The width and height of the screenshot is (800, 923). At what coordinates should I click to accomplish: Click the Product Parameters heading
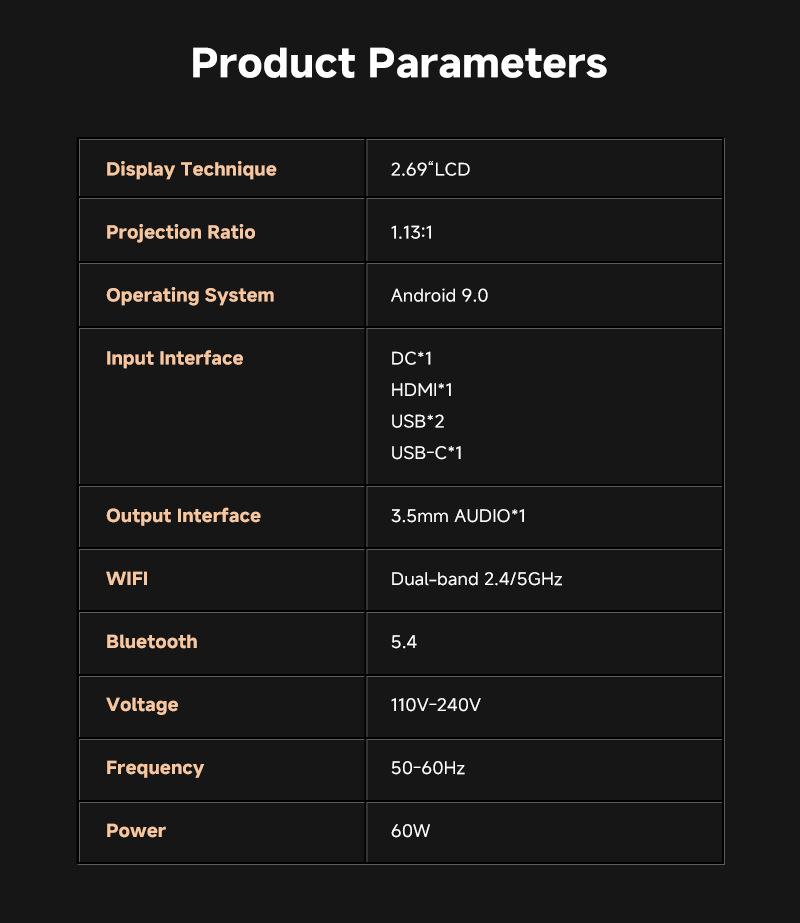(399, 63)
